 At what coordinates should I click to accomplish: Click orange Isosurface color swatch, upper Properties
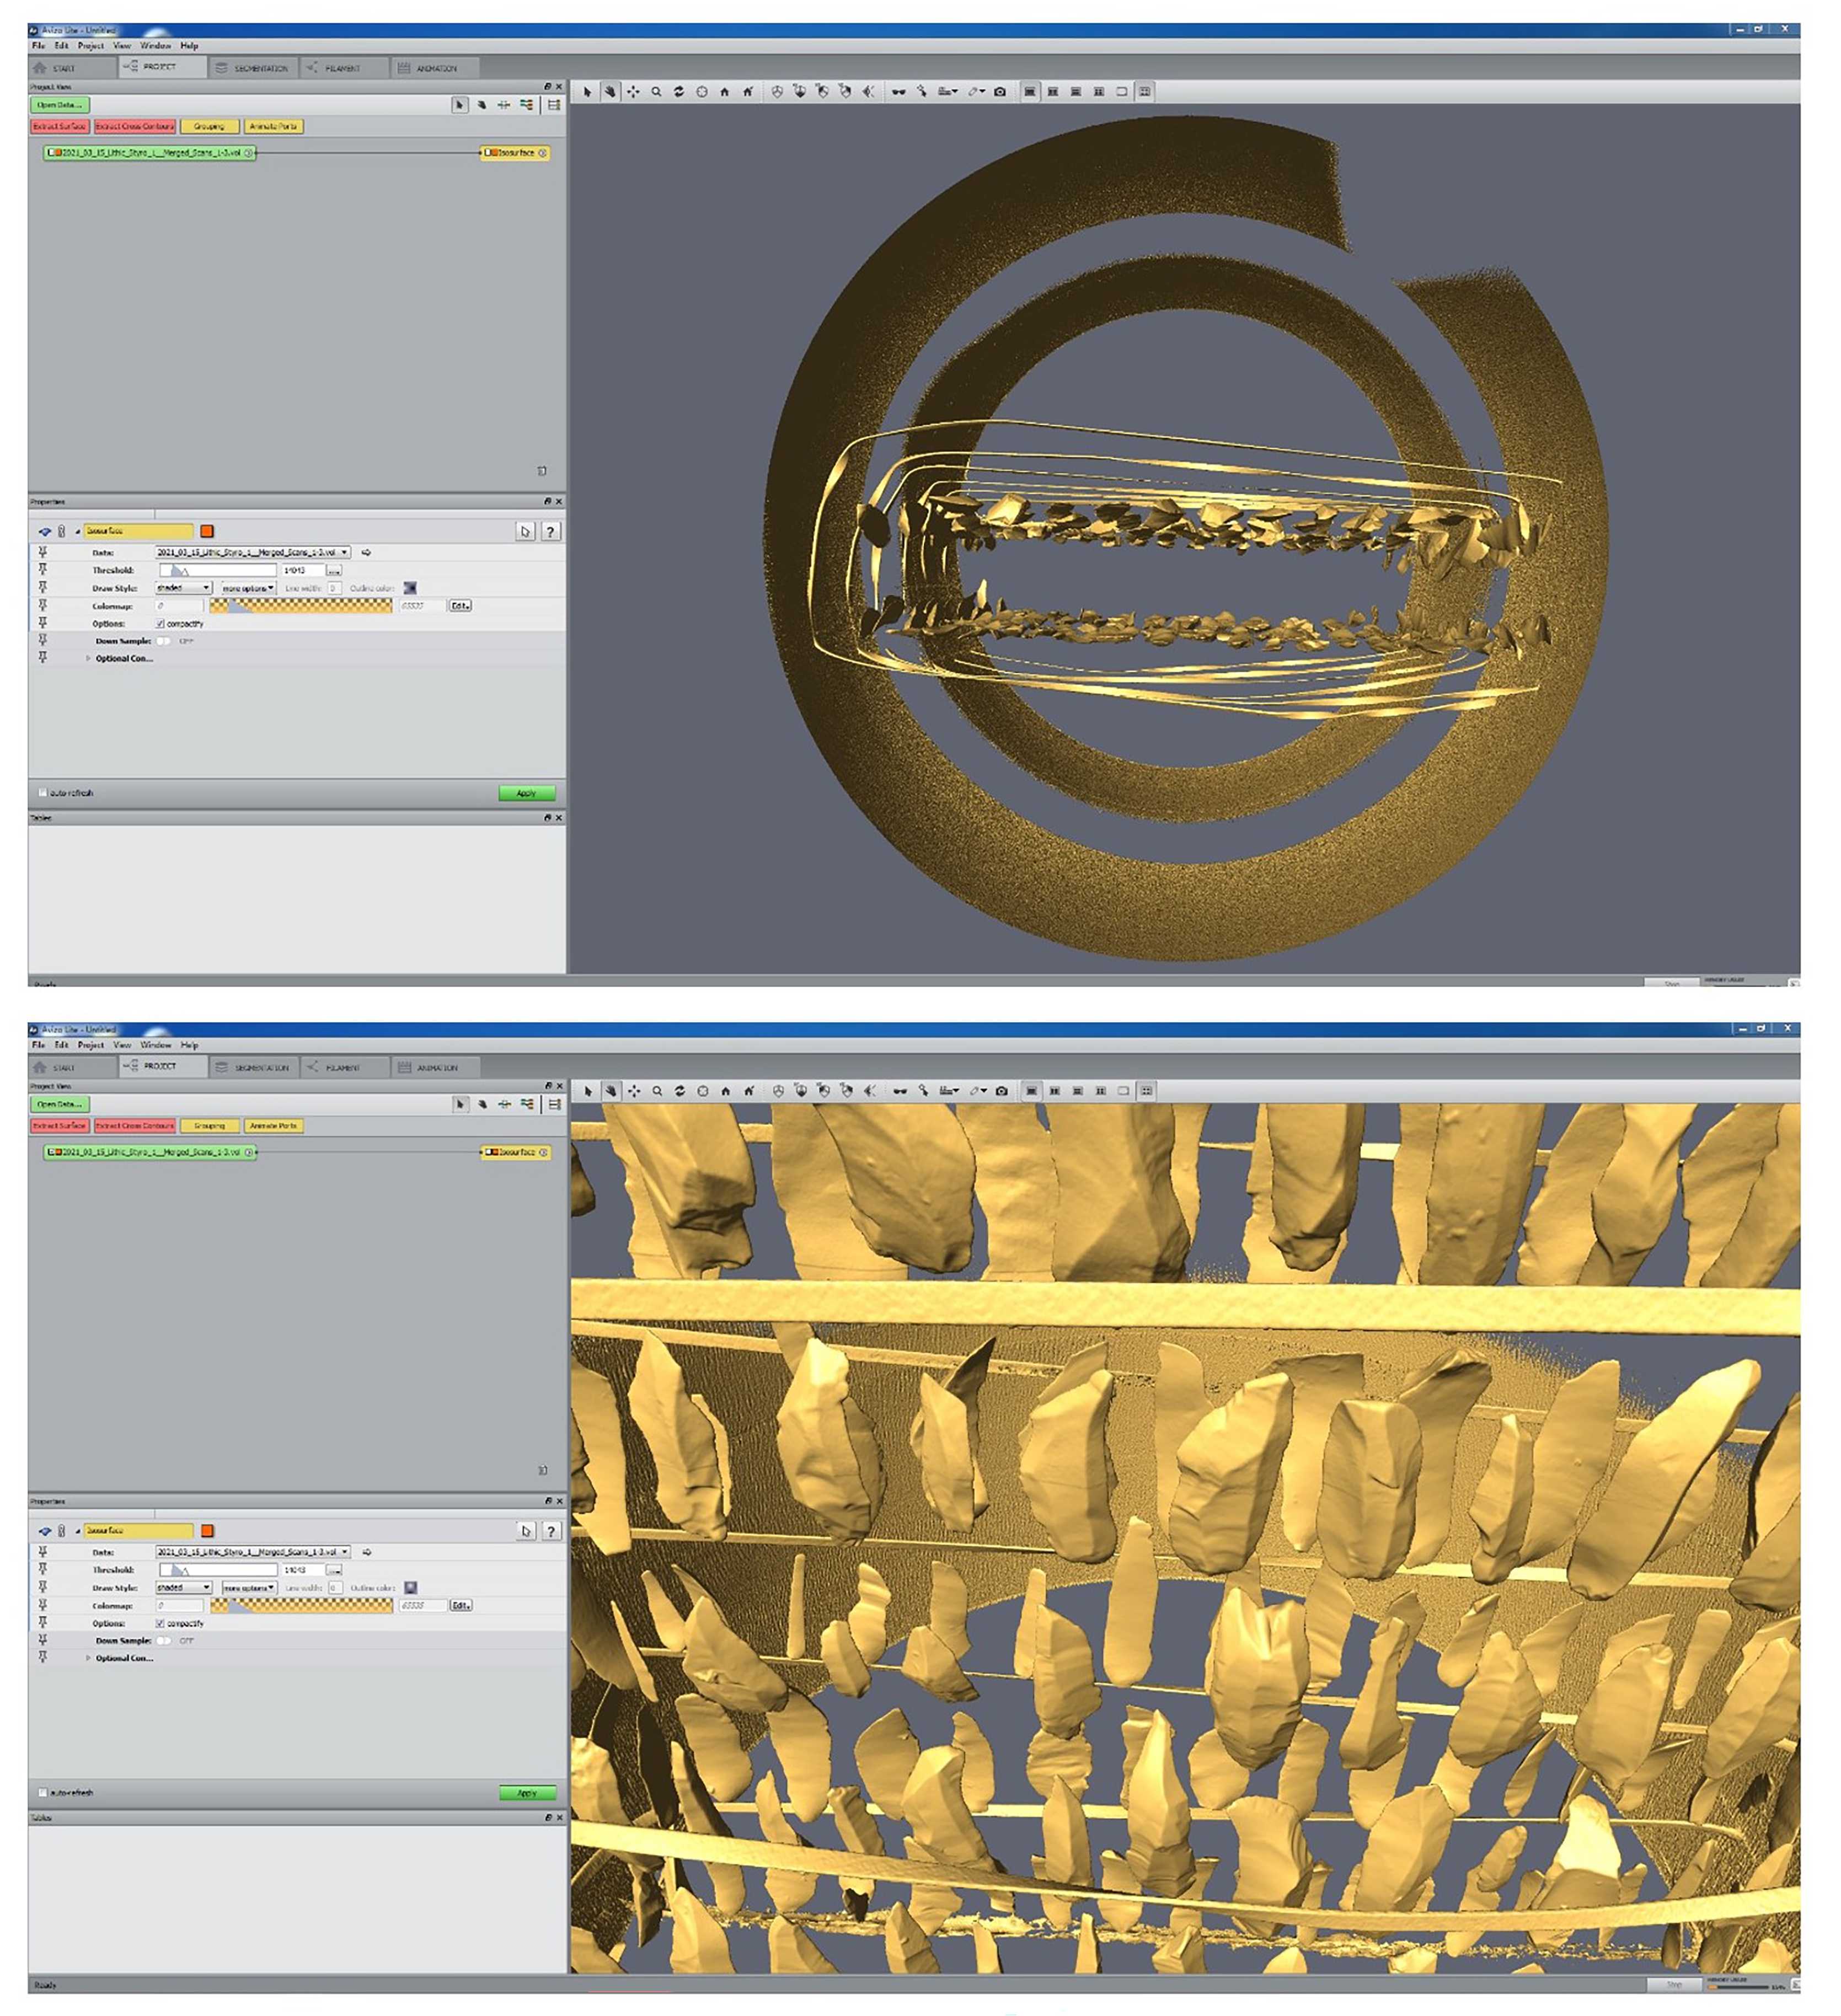point(207,532)
